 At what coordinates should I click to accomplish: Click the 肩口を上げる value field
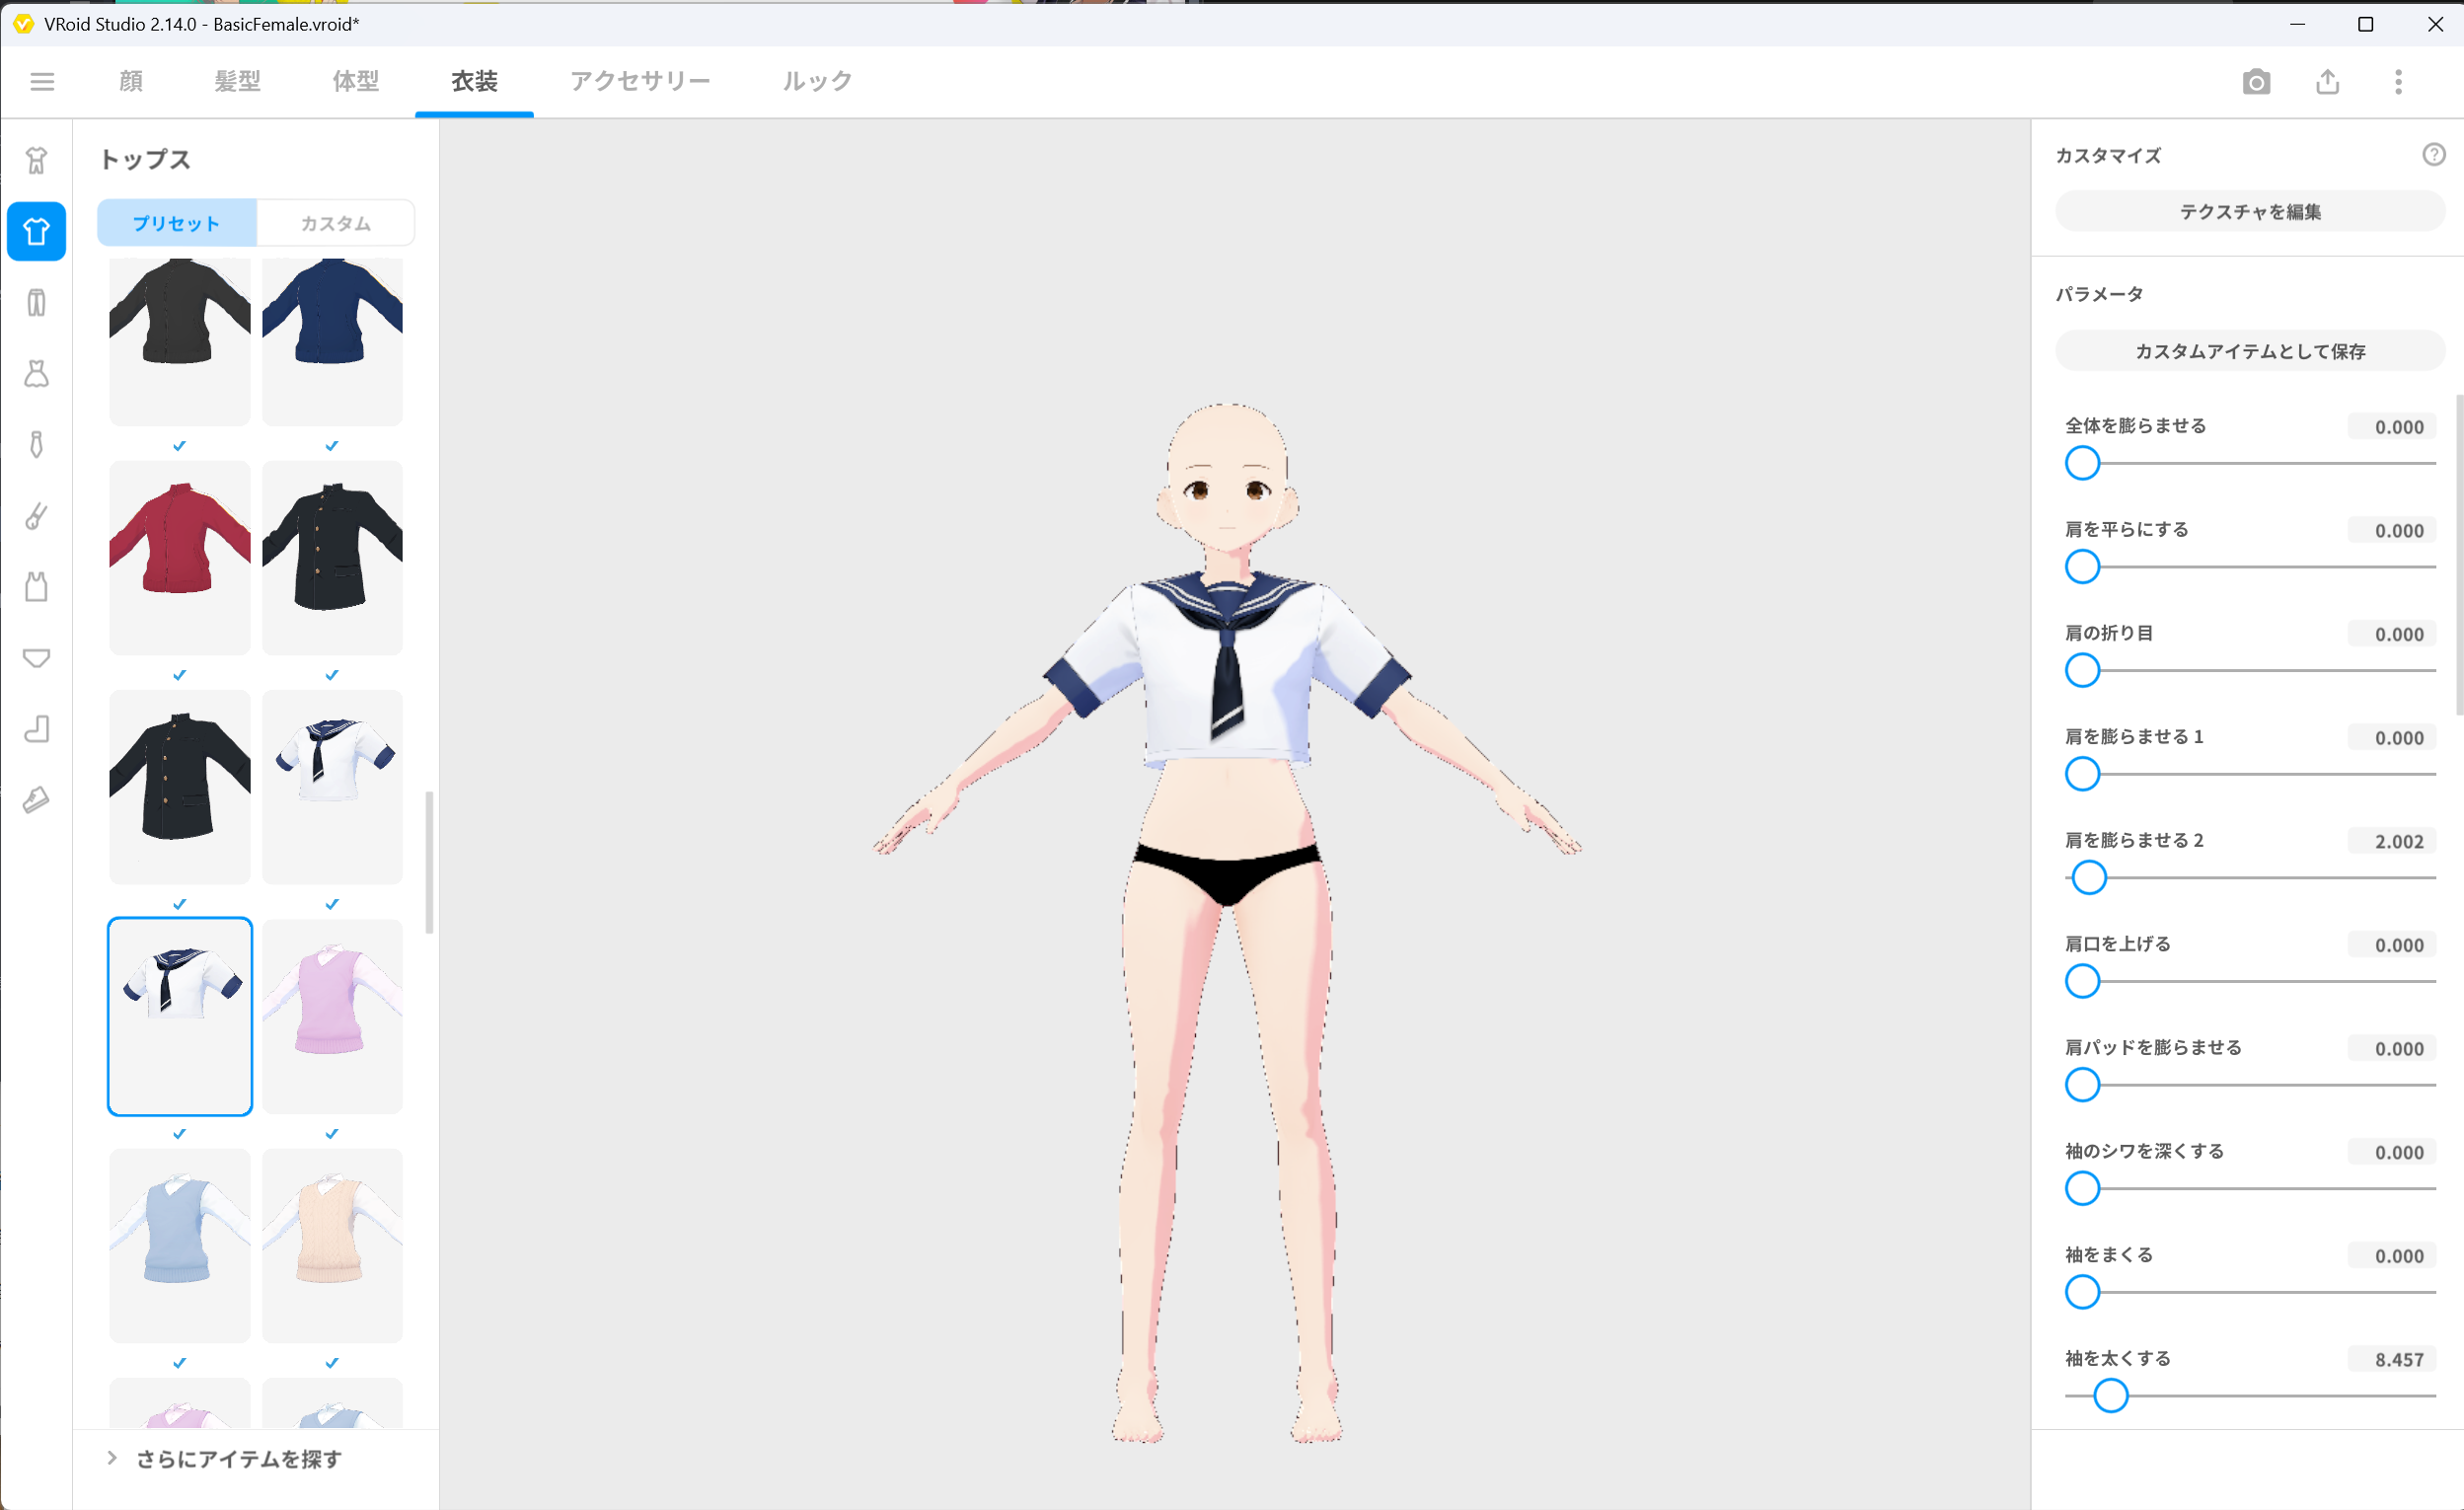(2392, 945)
